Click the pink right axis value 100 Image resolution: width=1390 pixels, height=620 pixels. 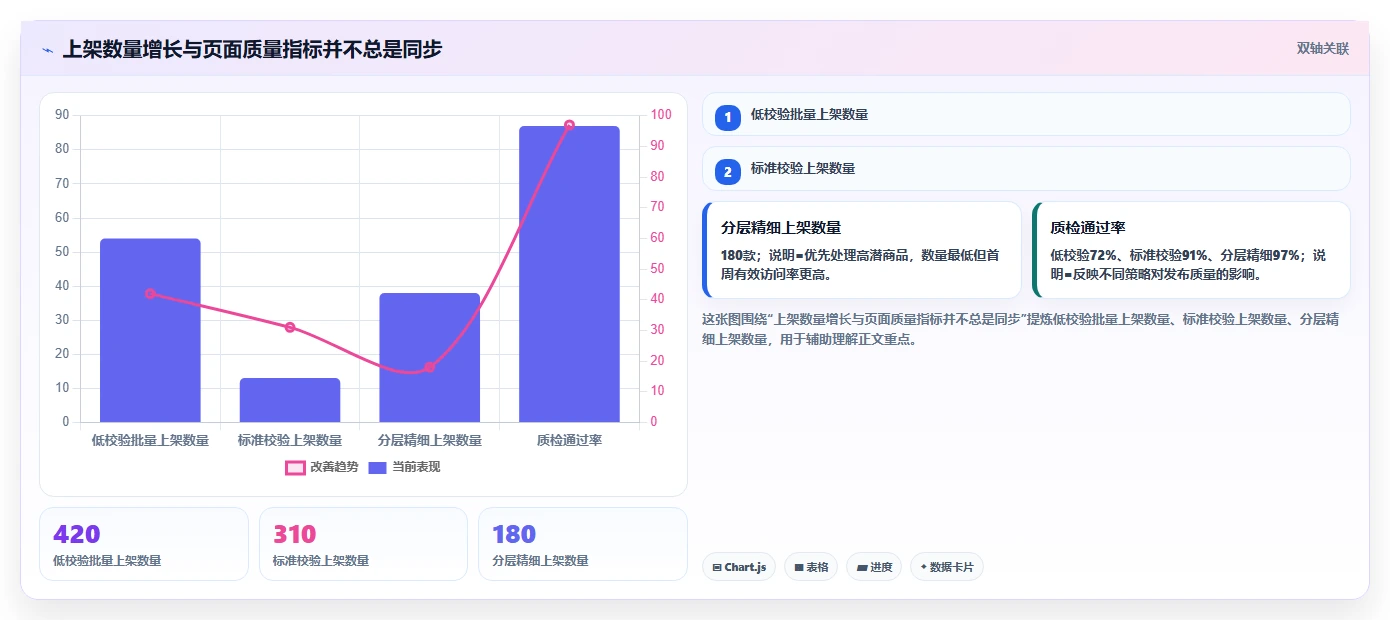(661, 115)
